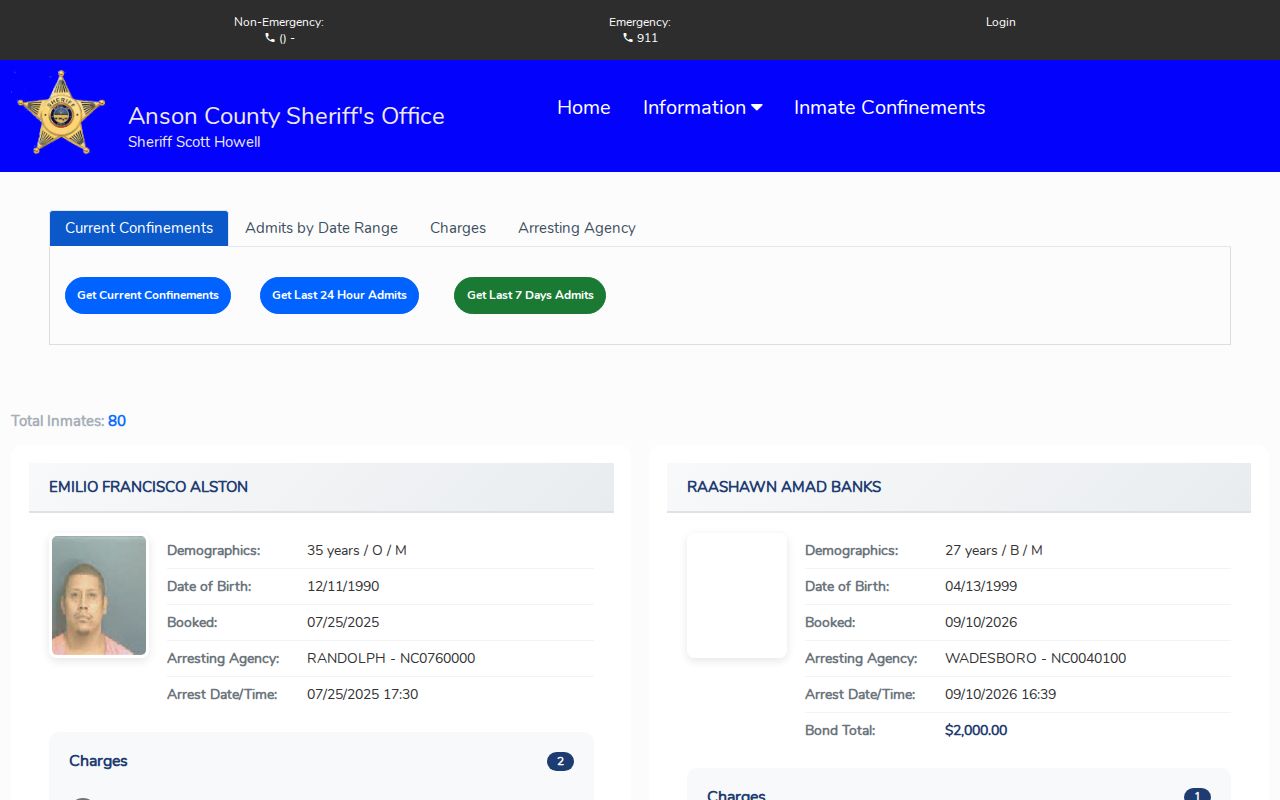Click the green Get Last 7 Days Admits button
Viewport: 1280px width, 800px height.
[x=530, y=295]
